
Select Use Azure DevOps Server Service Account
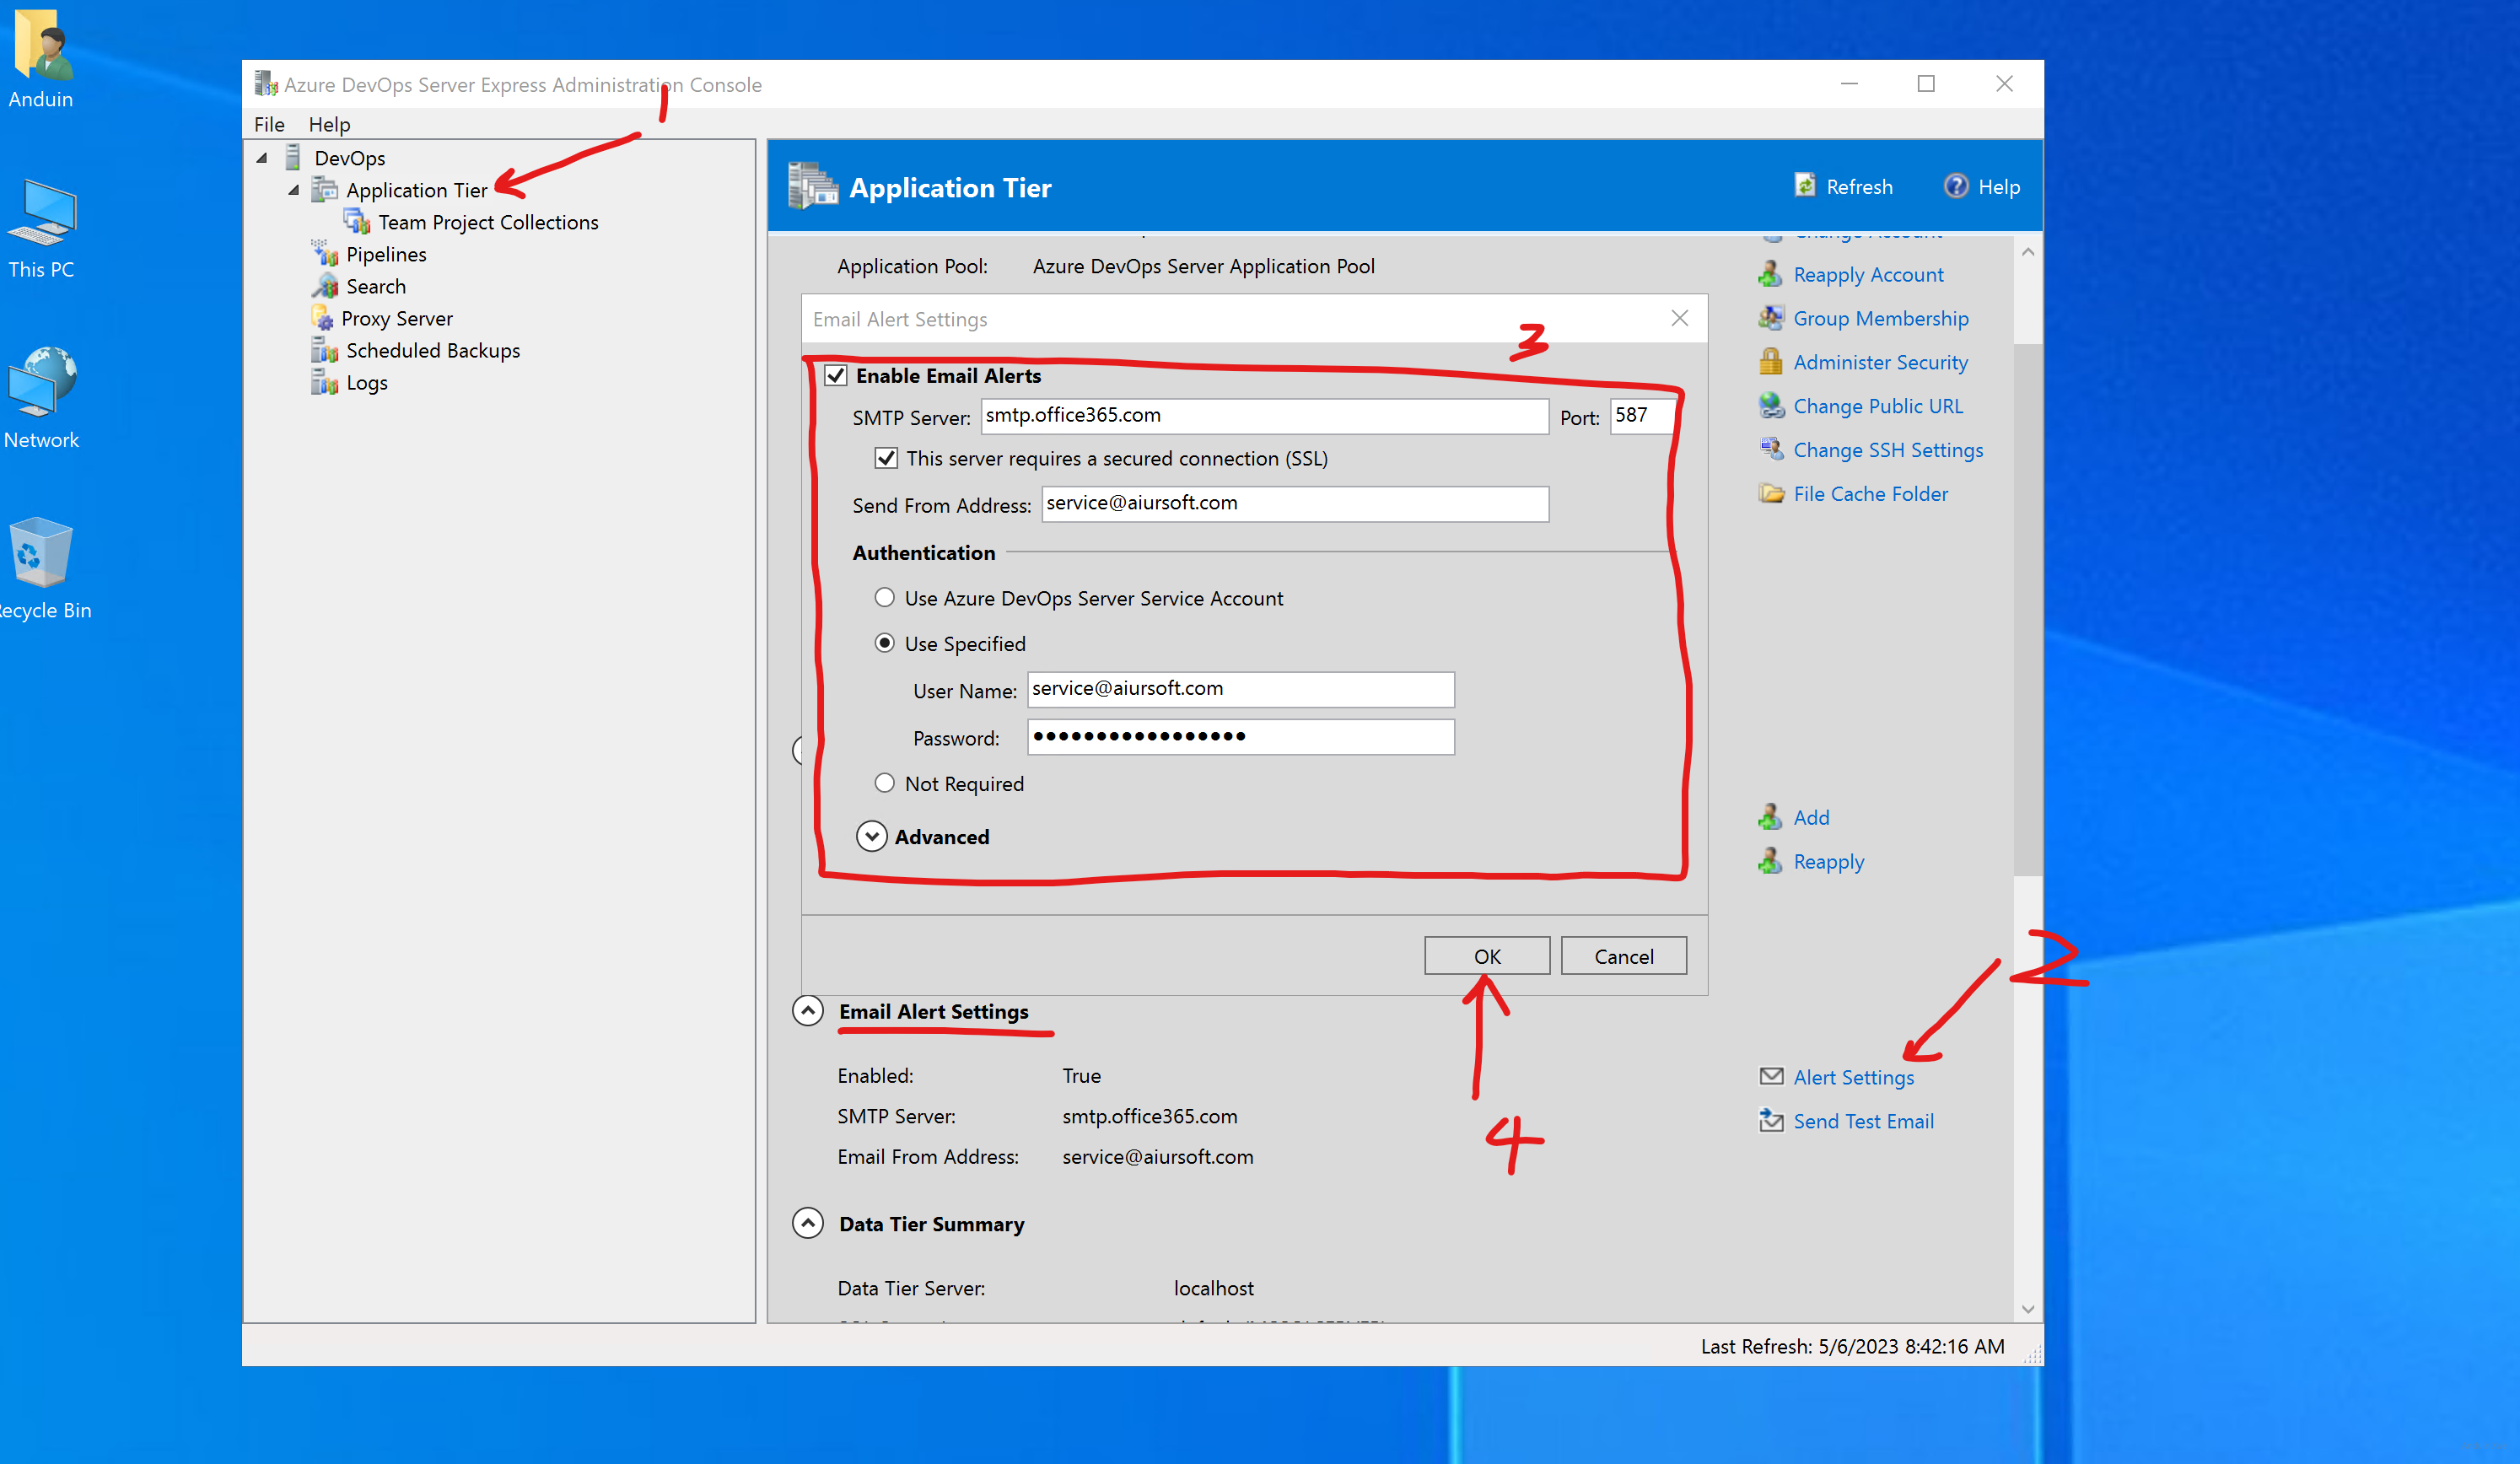[x=884, y=598]
